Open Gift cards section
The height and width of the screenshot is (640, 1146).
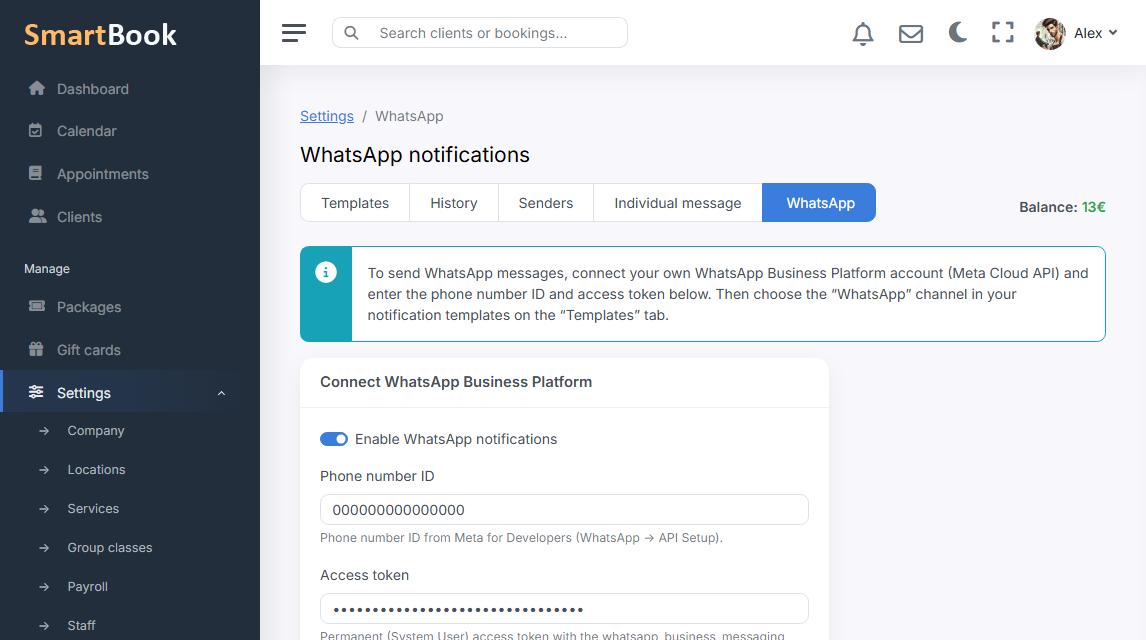click(x=88, y=350)
